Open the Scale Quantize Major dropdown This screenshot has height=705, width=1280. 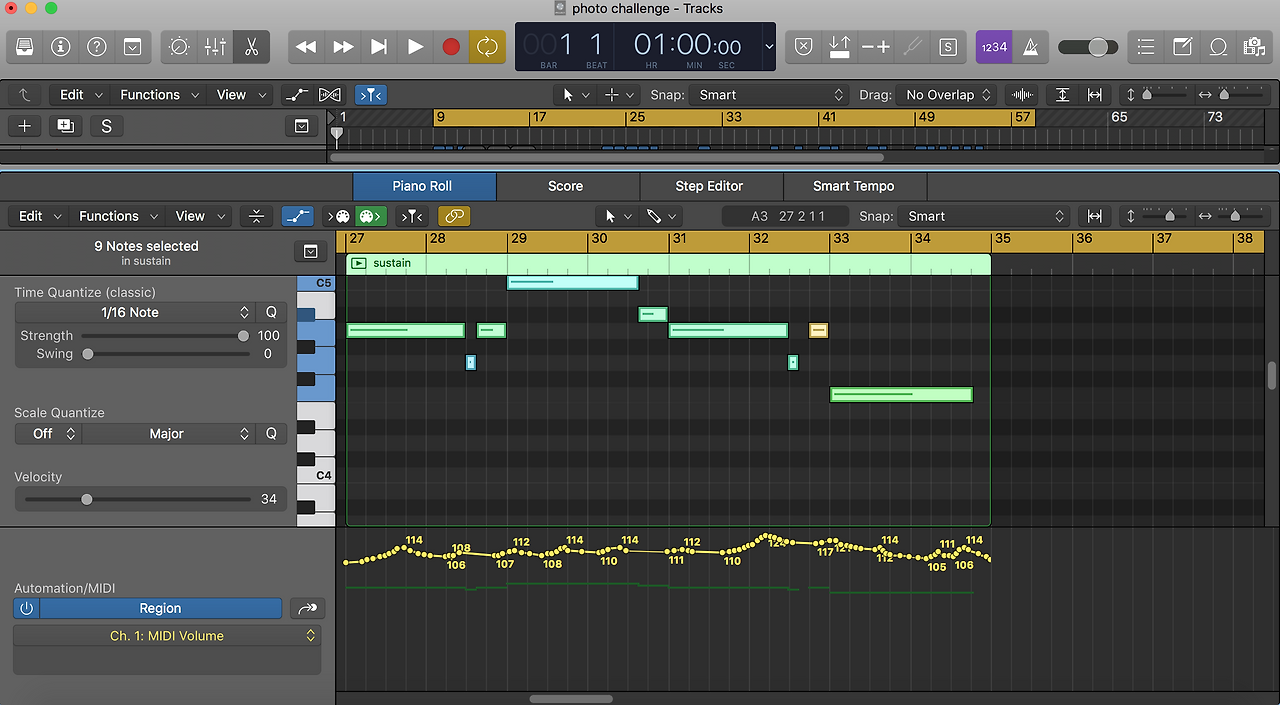pyautogui.click(x=168, y=434)
